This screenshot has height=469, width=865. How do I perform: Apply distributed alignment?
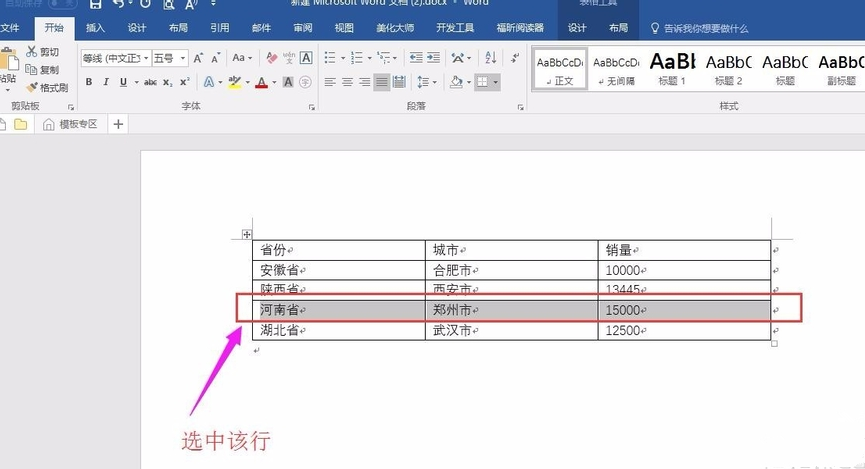pyautogui.click(x=399, y=82)
